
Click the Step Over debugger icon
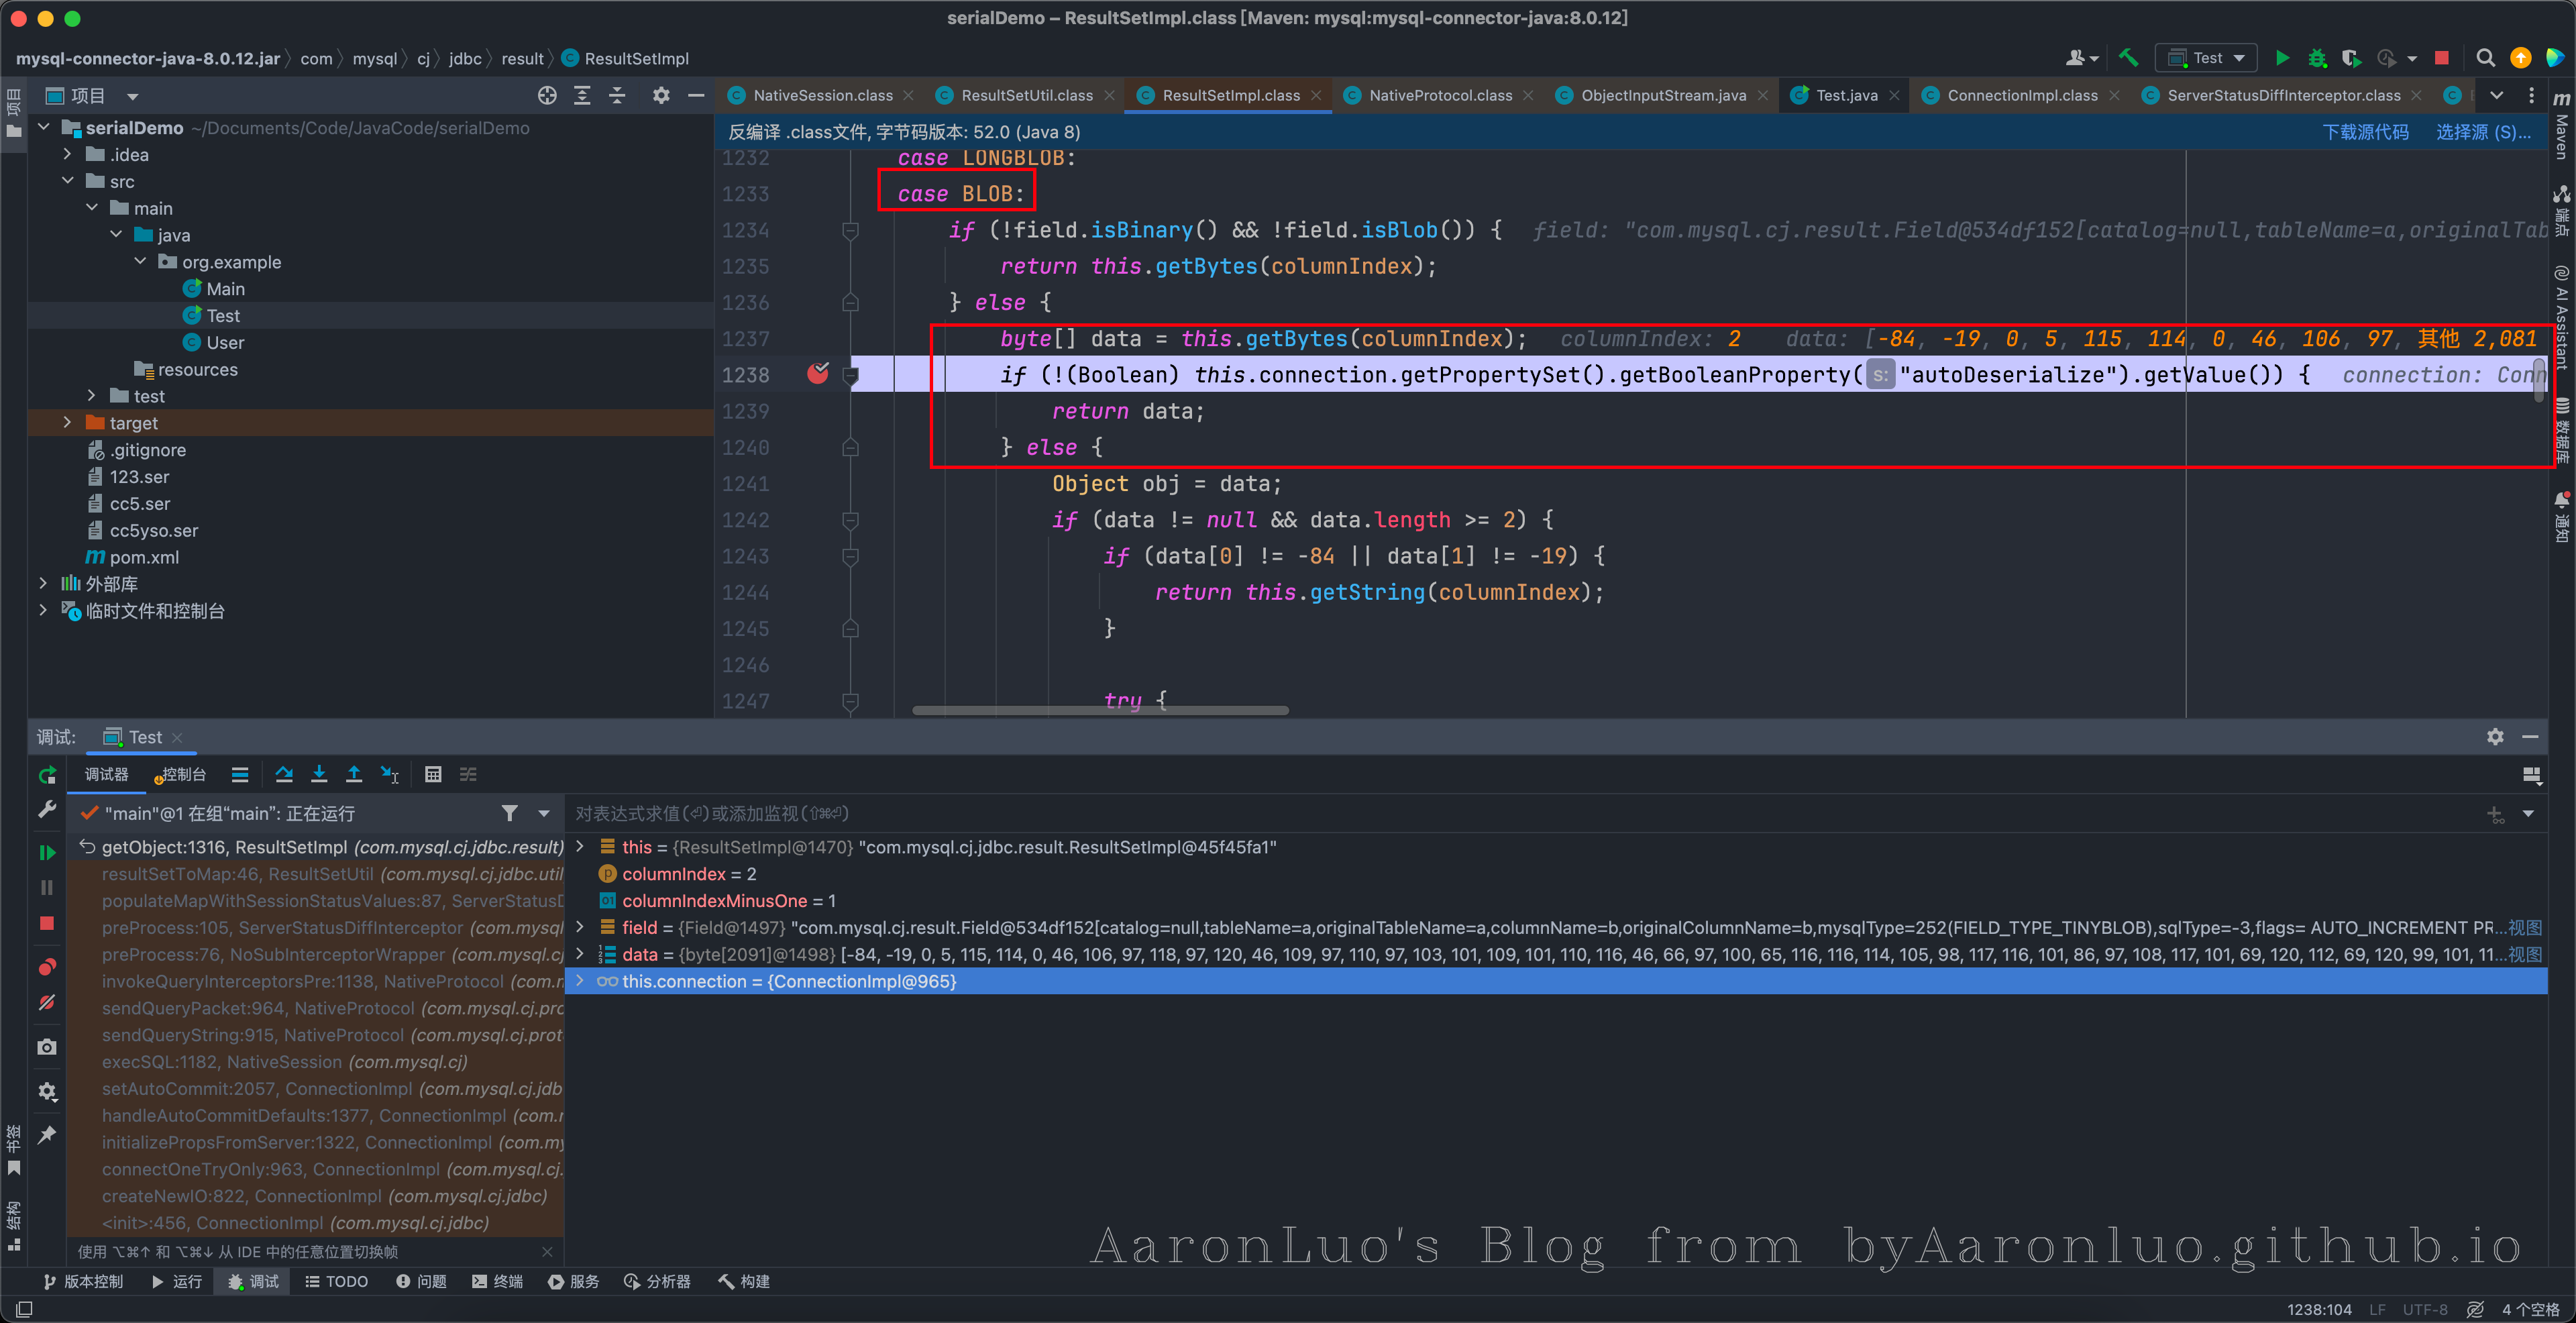click(284, 775)
